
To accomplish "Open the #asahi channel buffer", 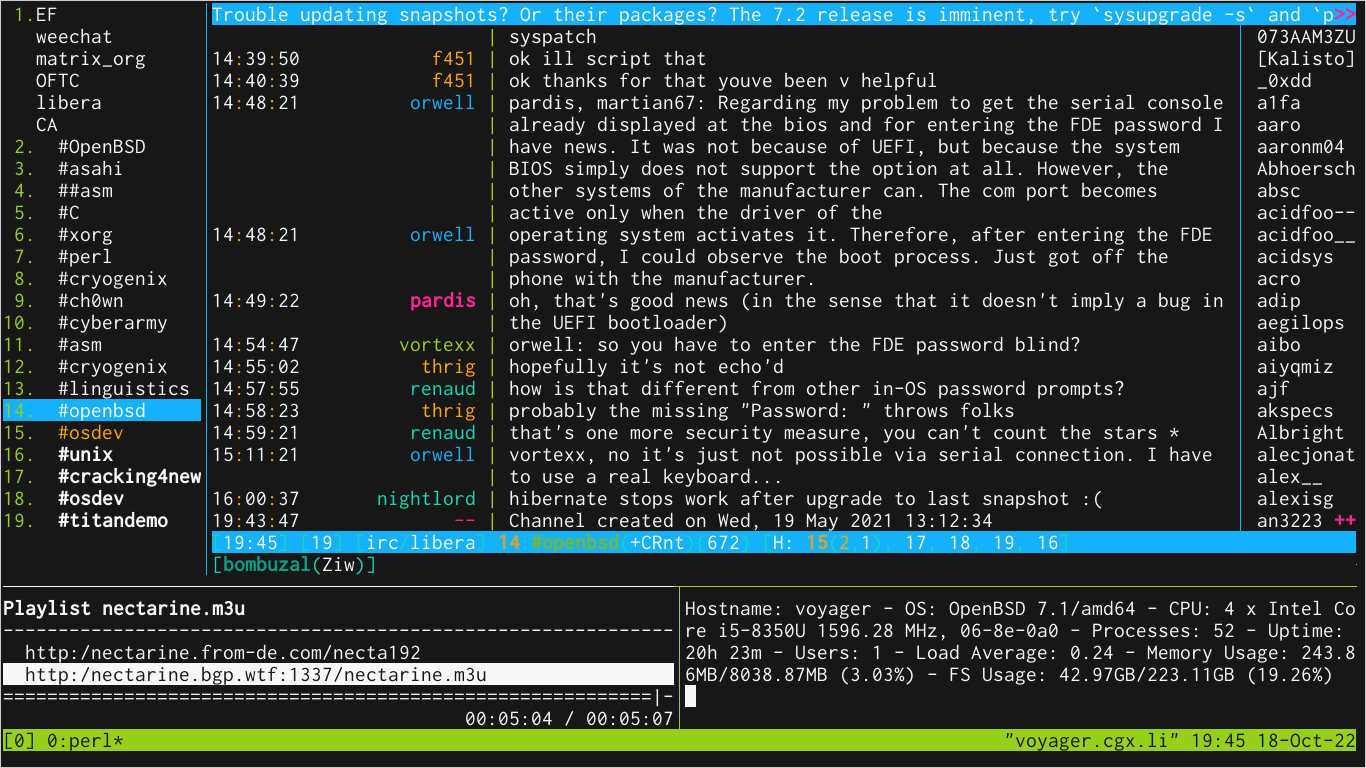I will (91, 169).
